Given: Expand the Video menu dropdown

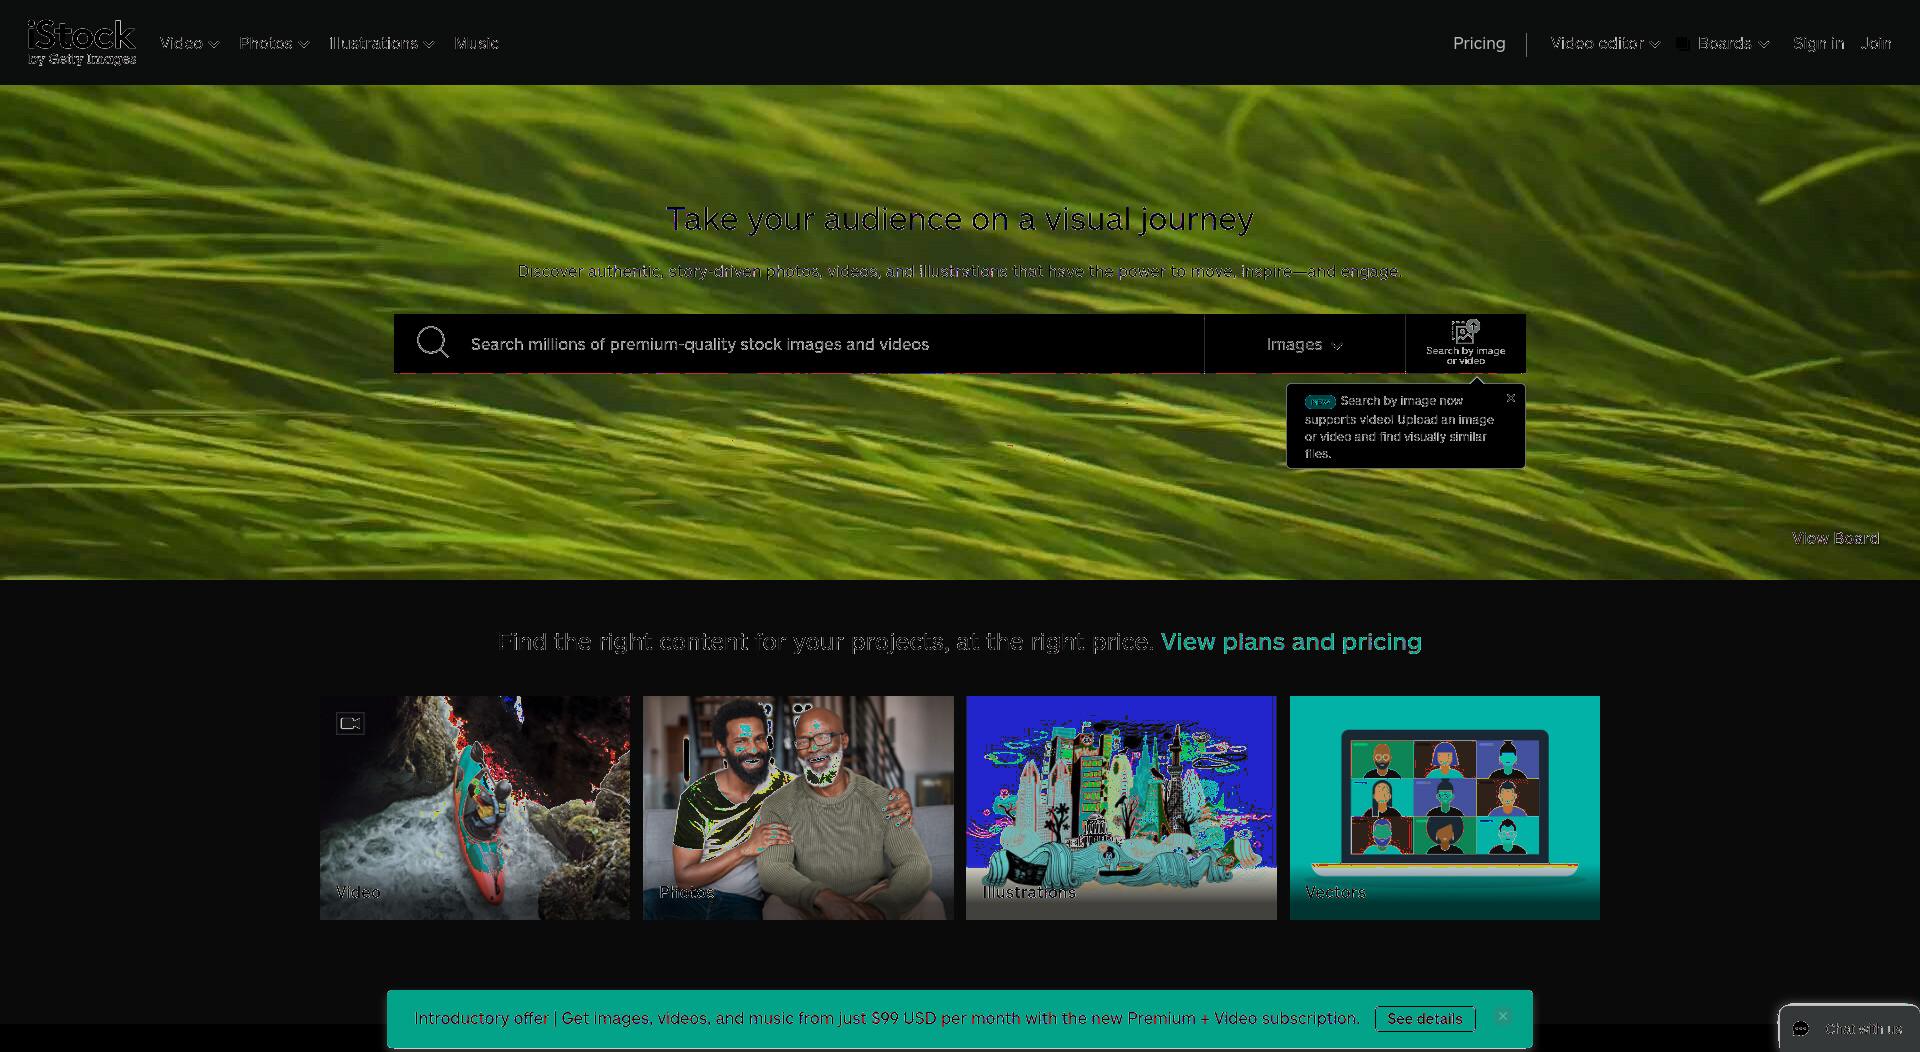Looking at the screenshot, I should click(189, 43).
